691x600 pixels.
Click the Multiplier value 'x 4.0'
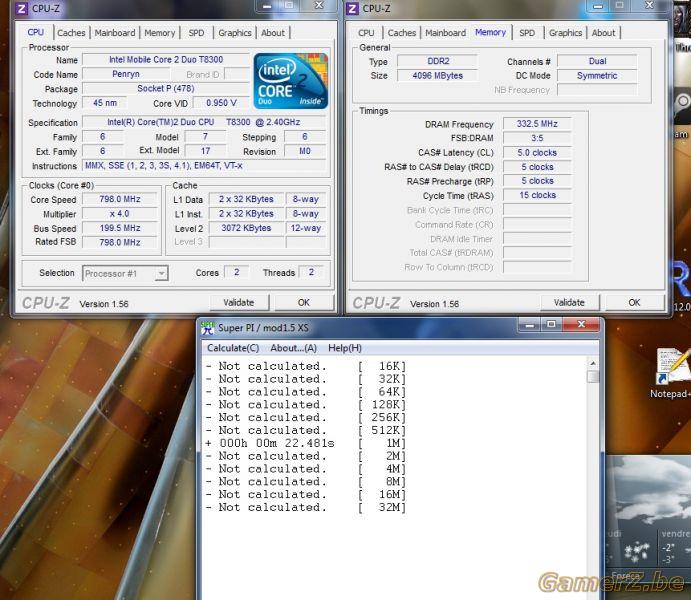pyautogui.click(x=119, y=214)
